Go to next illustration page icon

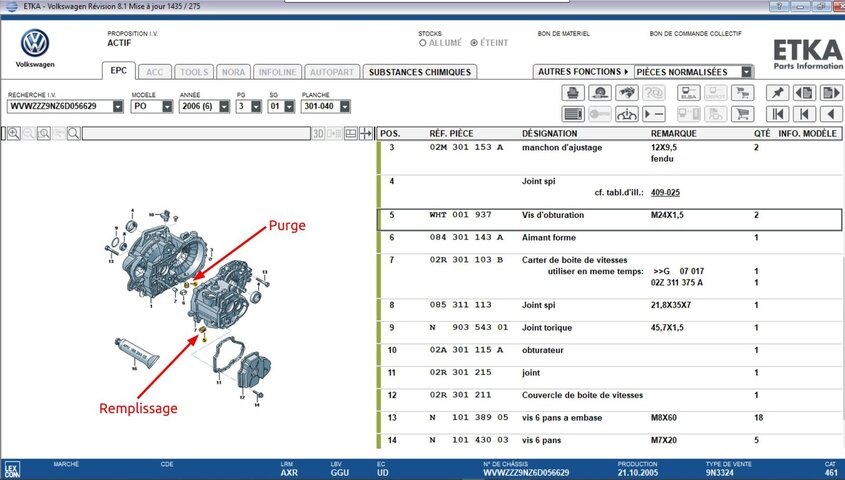831,93
